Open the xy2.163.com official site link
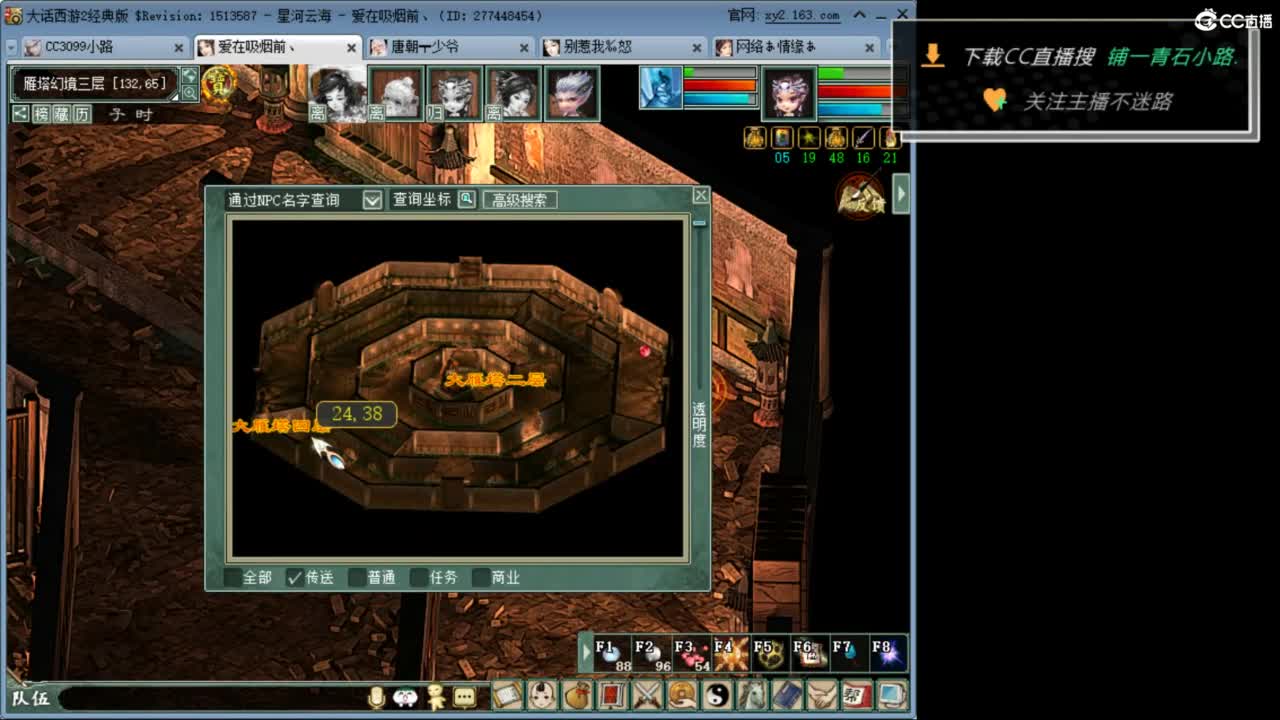This screenshot has height=720, width=1280. (x=803, y=16)
